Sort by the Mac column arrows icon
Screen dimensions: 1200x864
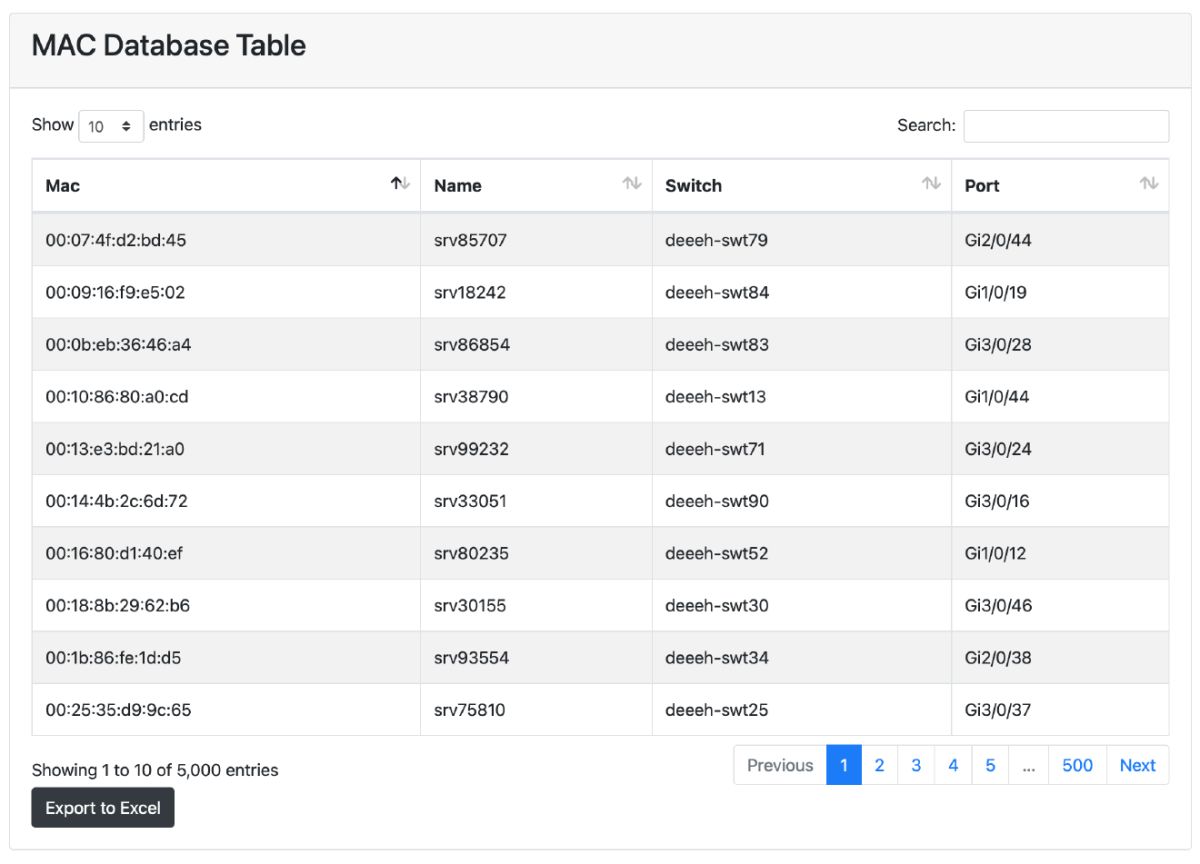(x=400, y=184)
